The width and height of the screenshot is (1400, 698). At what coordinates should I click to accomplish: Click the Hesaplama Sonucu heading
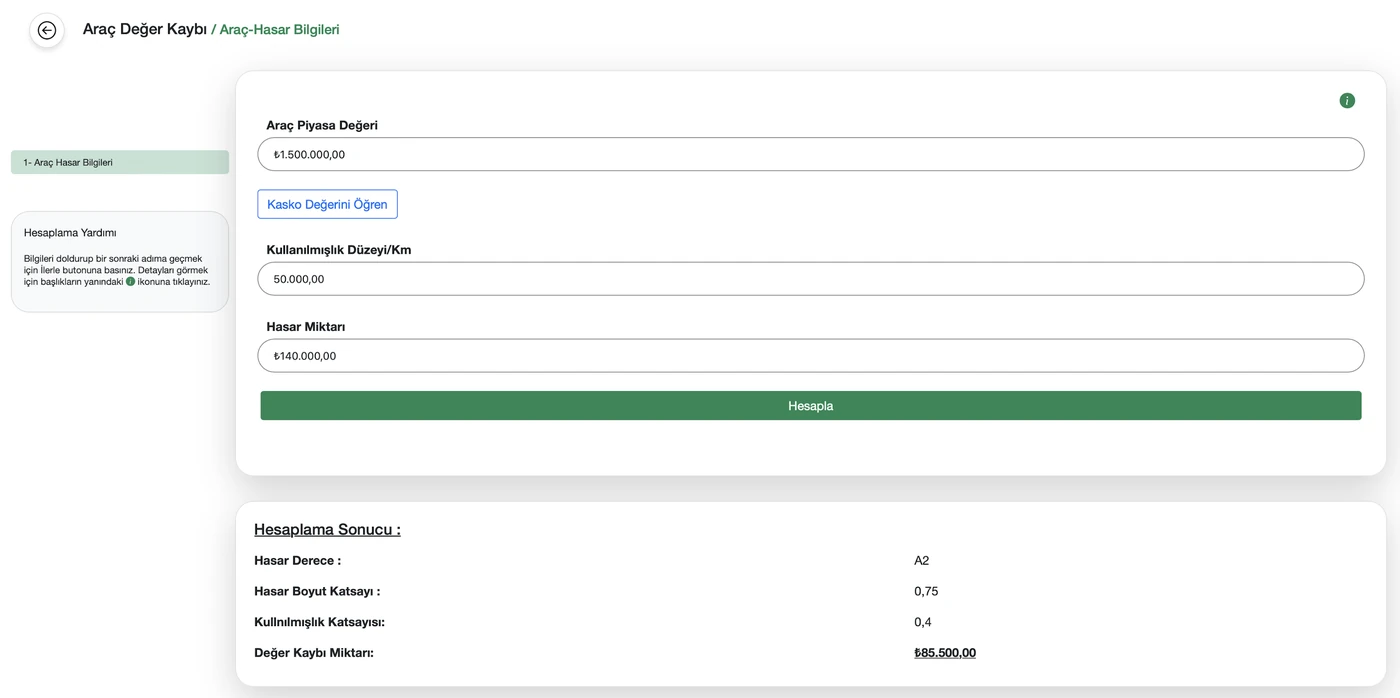327,530
